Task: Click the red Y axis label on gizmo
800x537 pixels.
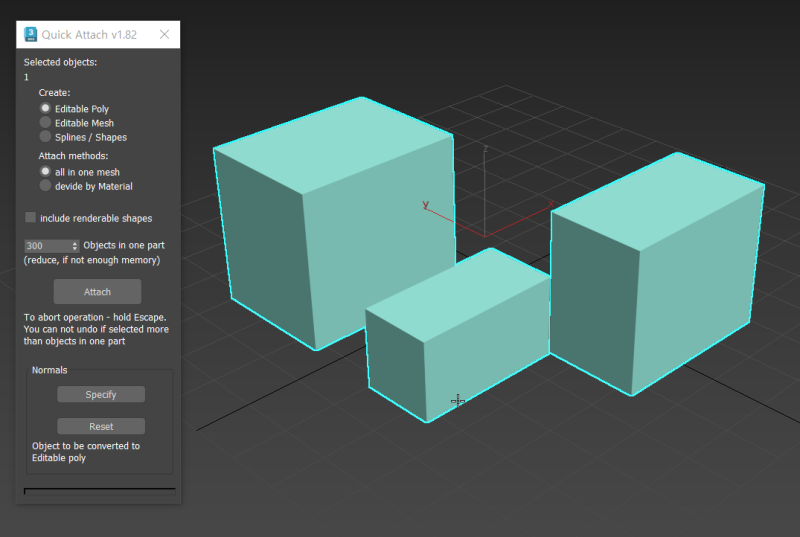Action: point(425,205)
